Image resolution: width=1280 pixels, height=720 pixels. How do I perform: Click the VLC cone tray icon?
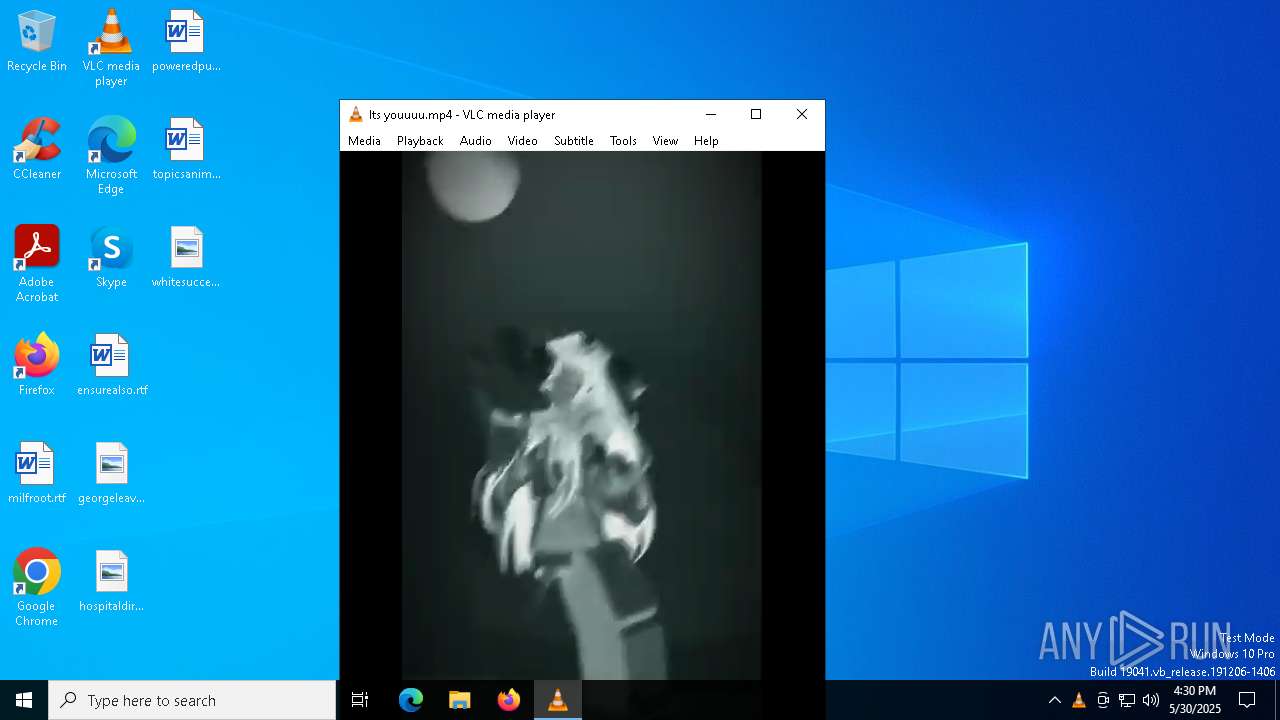[x=1079, y=700]
